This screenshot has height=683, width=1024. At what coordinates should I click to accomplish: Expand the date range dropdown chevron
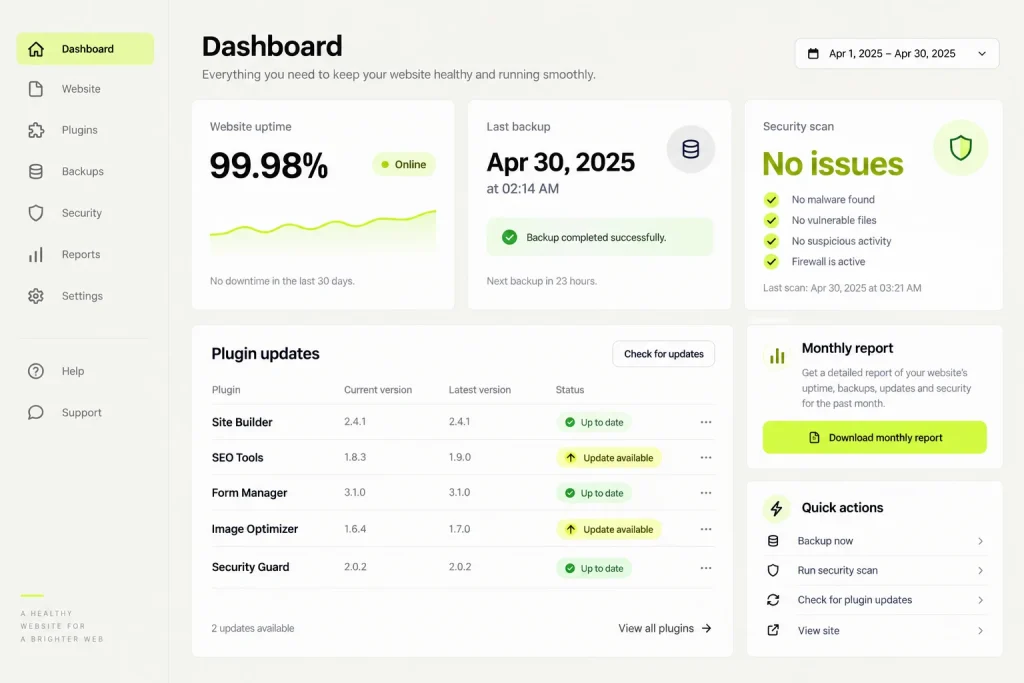(x=982, y=54)
